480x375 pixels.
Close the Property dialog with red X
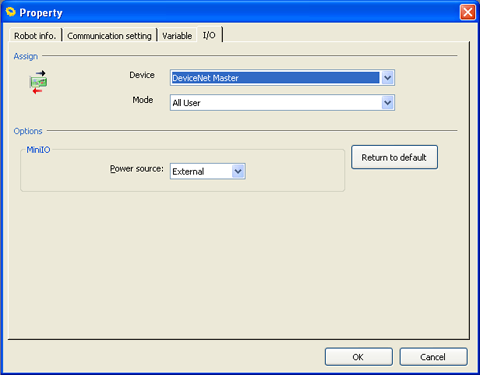(467, 12)
